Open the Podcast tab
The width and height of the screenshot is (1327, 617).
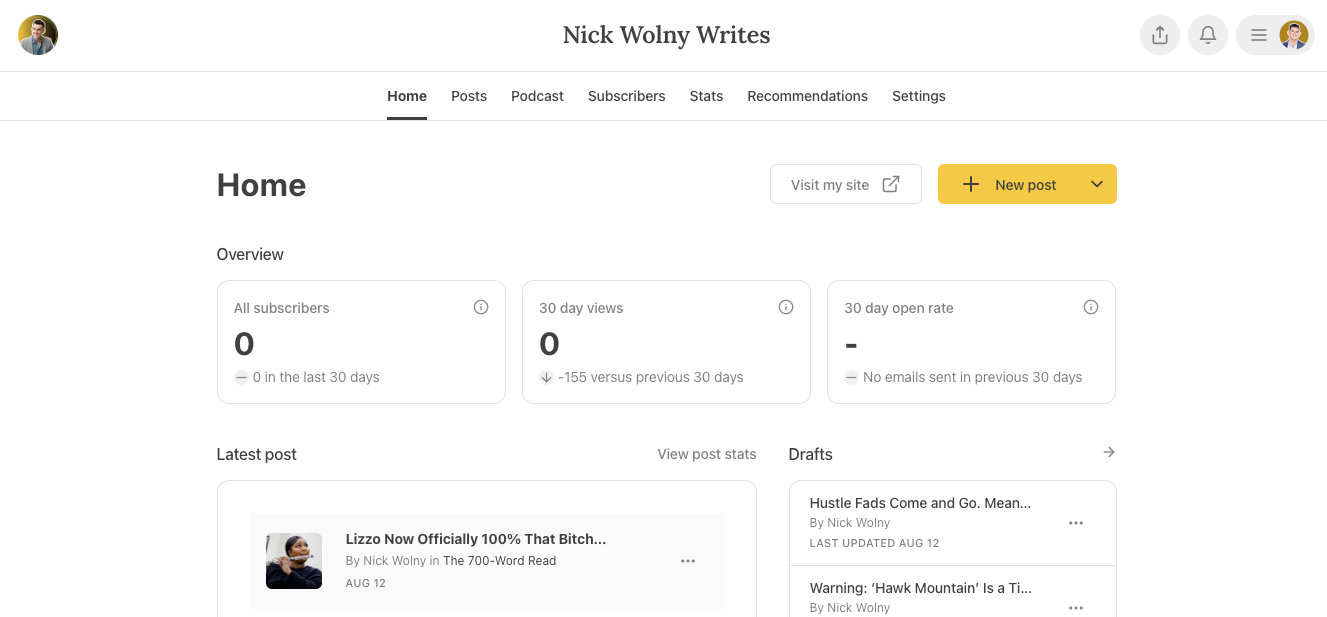(537, 96)
